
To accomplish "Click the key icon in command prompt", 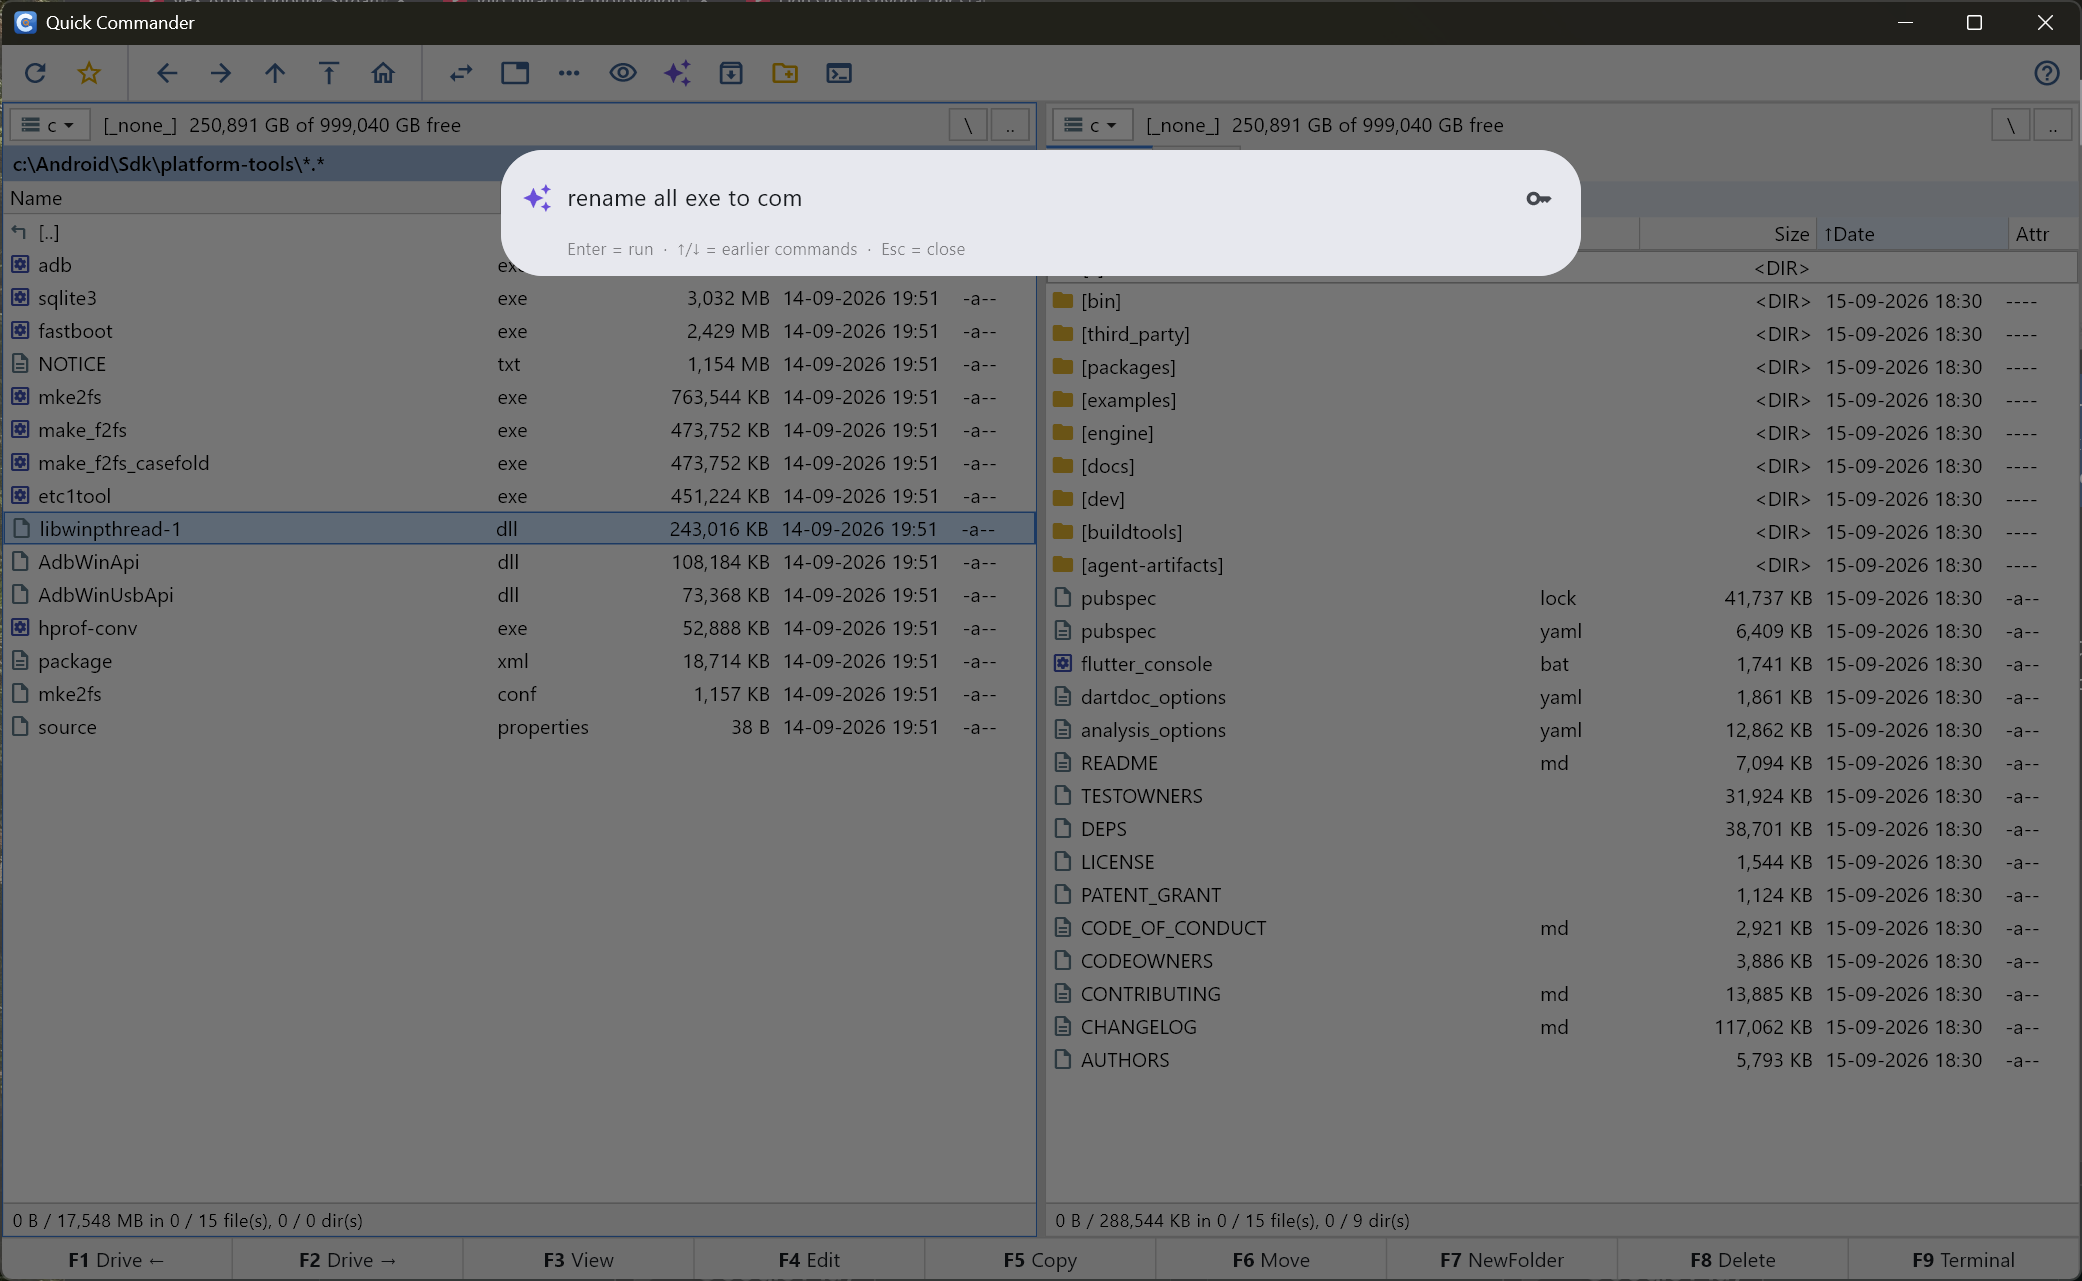I will (1538, 199).
